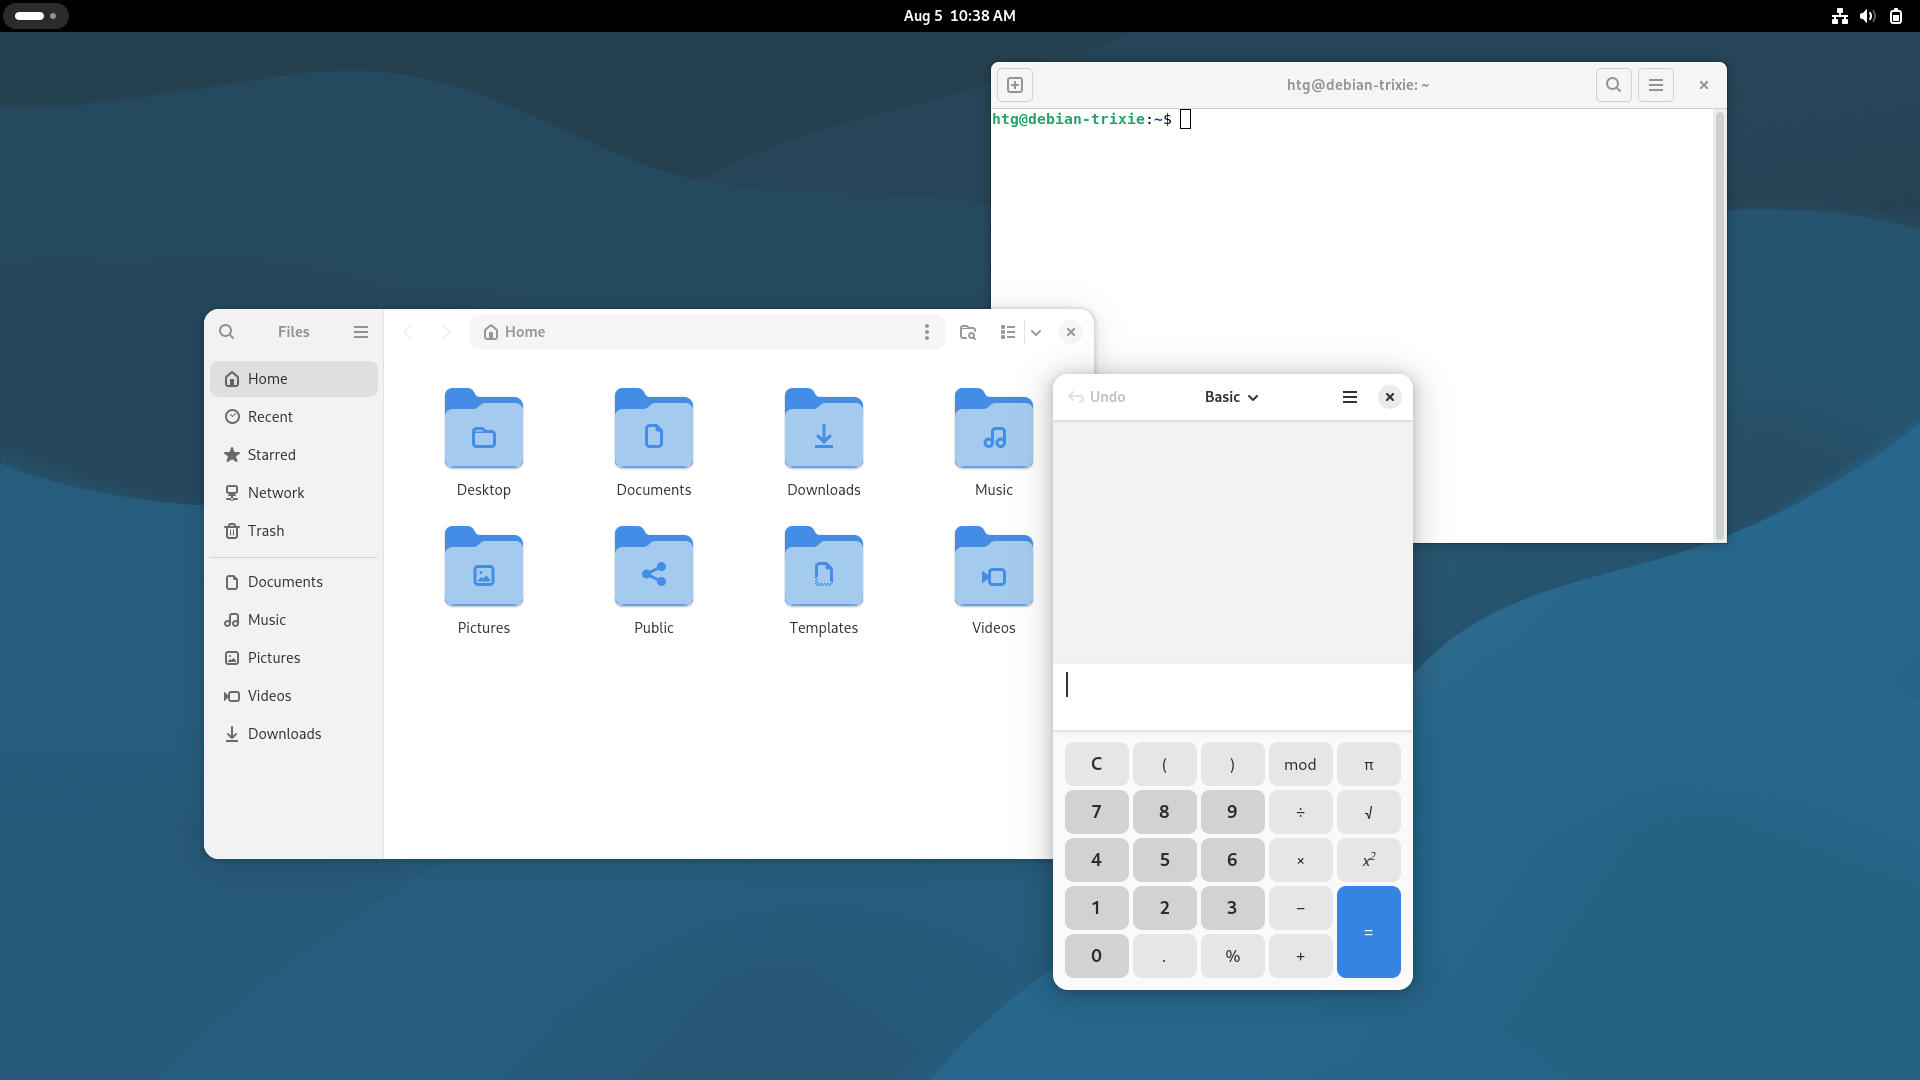Open the Desktop folder
This screenshot has width=1920, height=1080.
tap(484, 443)
